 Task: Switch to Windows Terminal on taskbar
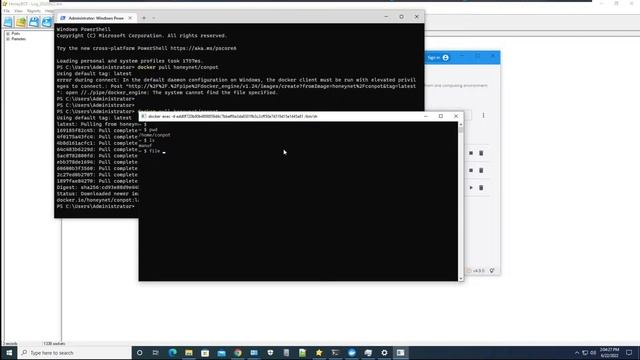(x=335, y=353)
